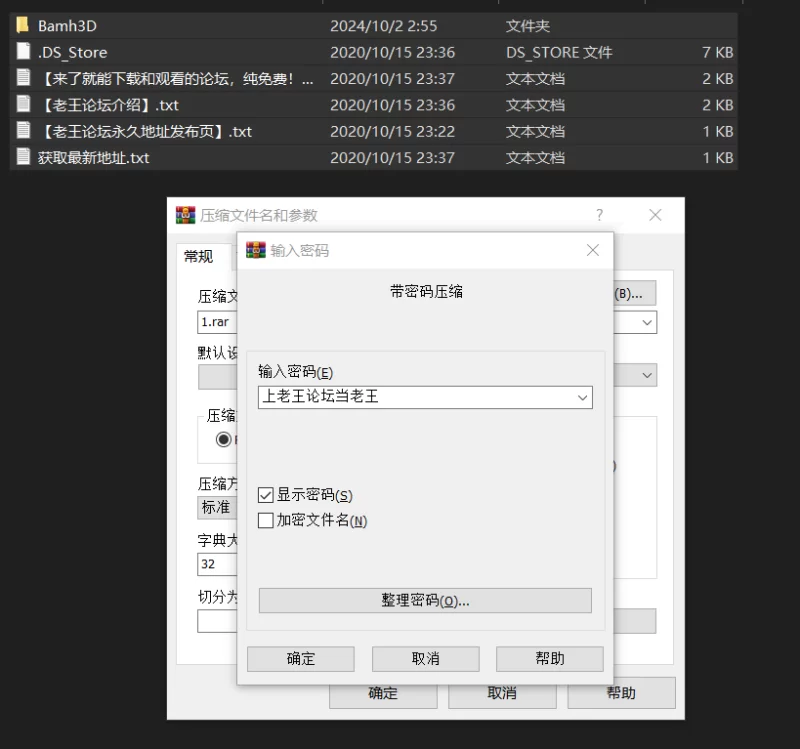Click the 1.rar archive name field

click(x=217, y=322)
